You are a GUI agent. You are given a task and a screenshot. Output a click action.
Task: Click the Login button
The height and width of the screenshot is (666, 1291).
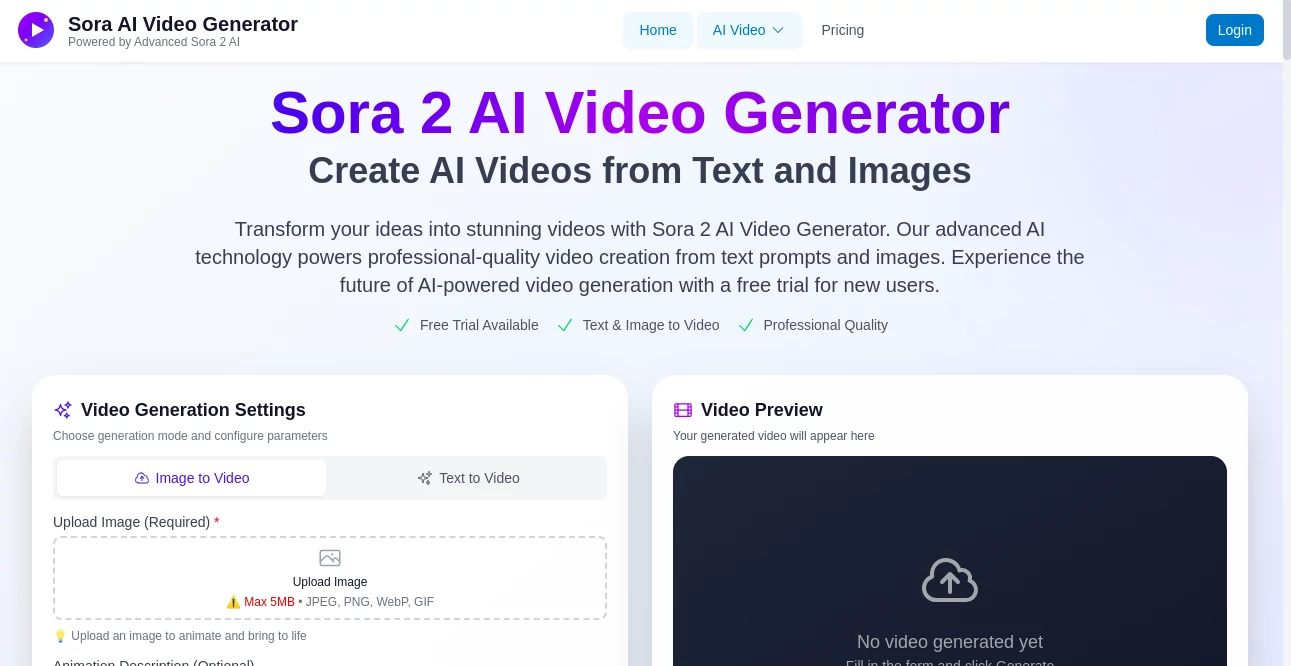click(x=1234, y=30)
